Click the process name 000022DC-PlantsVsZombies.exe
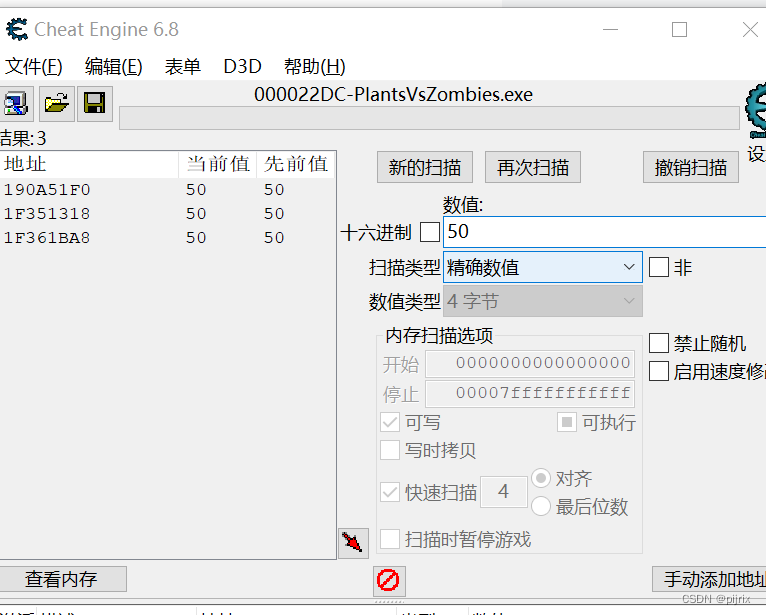The height and width of the screenshot is (615, 766). pyautogui.click(x=393, y=94)
